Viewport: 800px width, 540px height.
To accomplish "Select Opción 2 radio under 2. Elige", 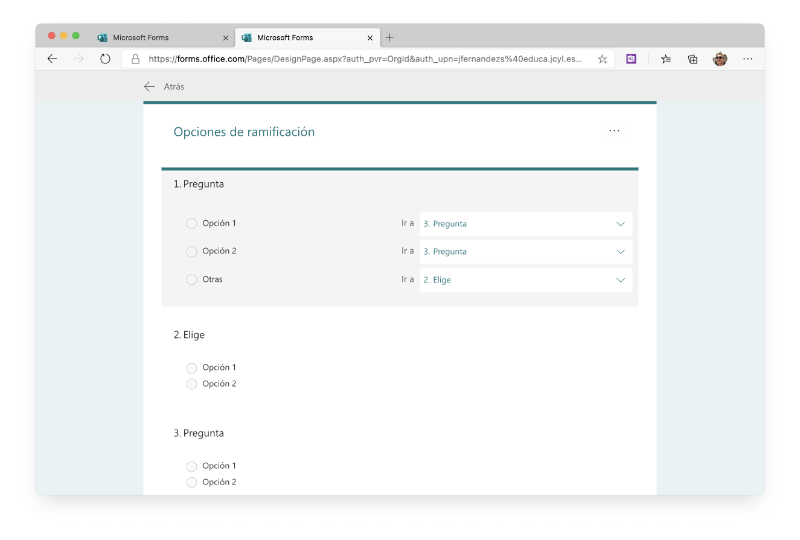I will [191, 384].
